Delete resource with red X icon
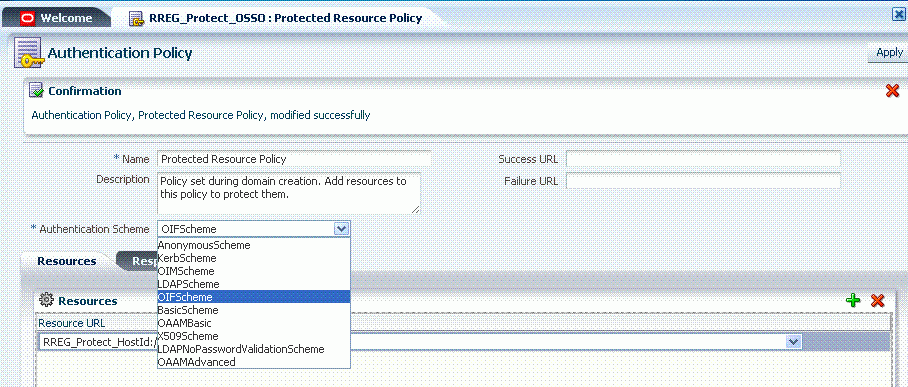The height and width of the screenshot is (387, 908). [x=878, y=300]
